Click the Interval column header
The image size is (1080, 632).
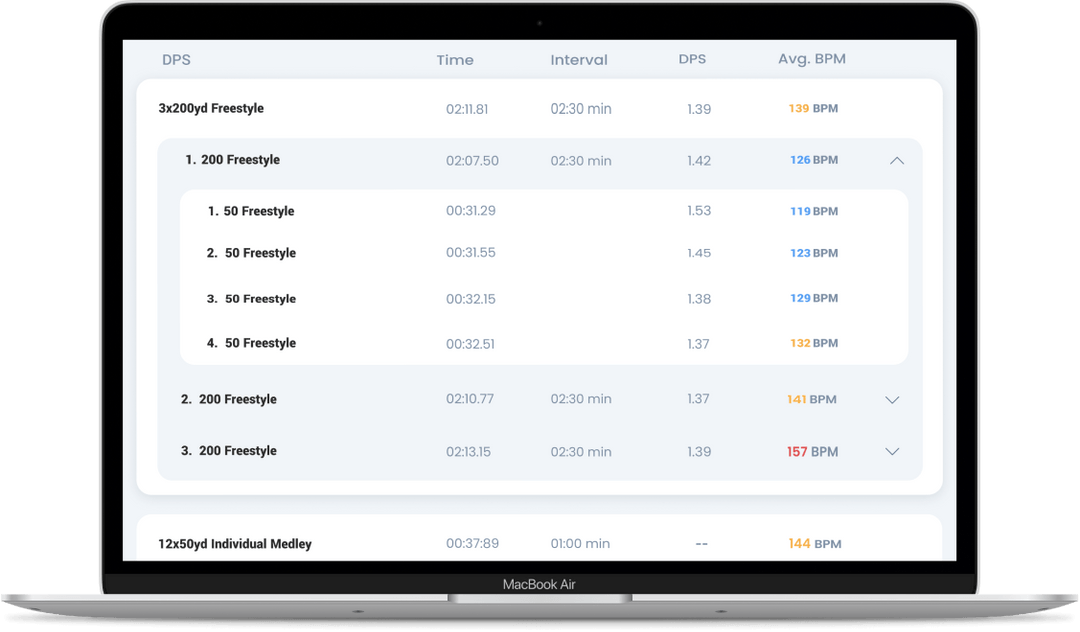579,60
